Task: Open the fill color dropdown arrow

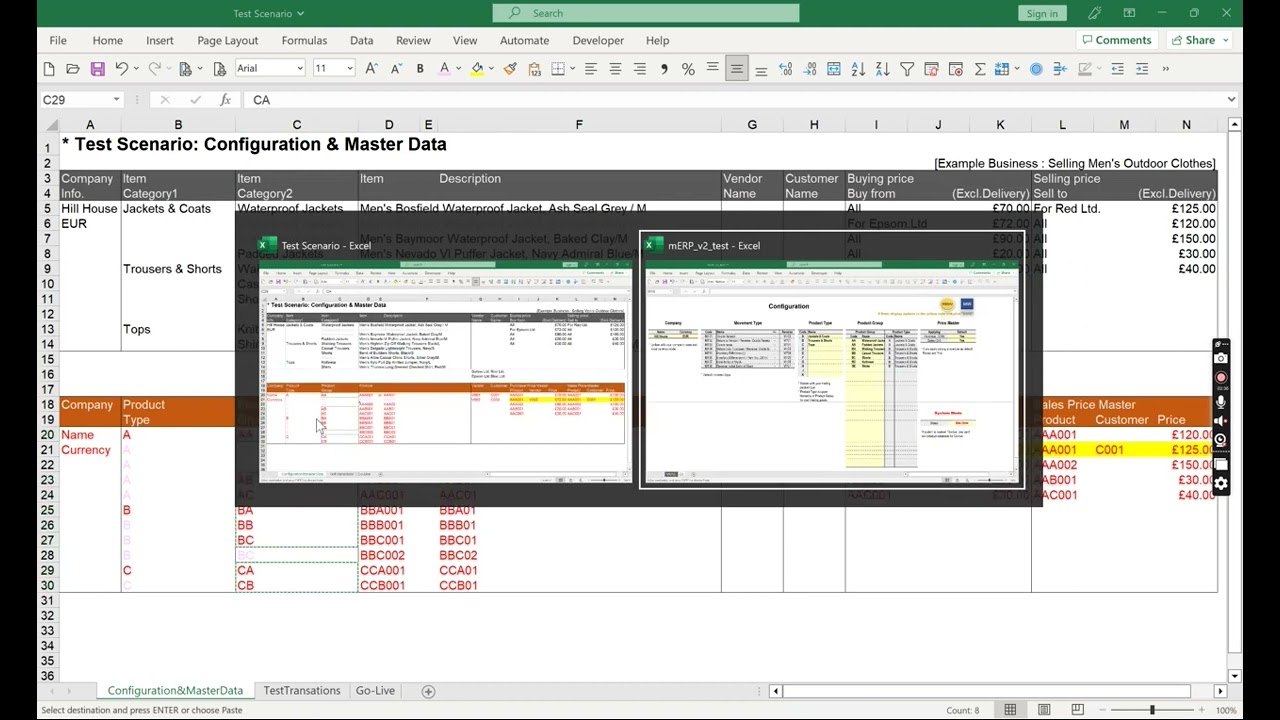Action: tap(491, 69)
